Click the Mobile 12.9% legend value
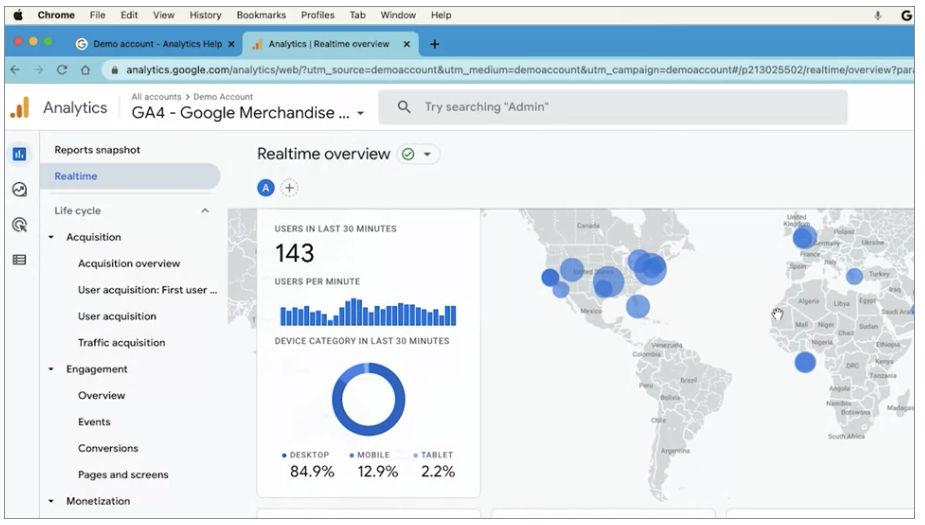The width and height of the screenshot is (925, 525). [x=378, y=471]
